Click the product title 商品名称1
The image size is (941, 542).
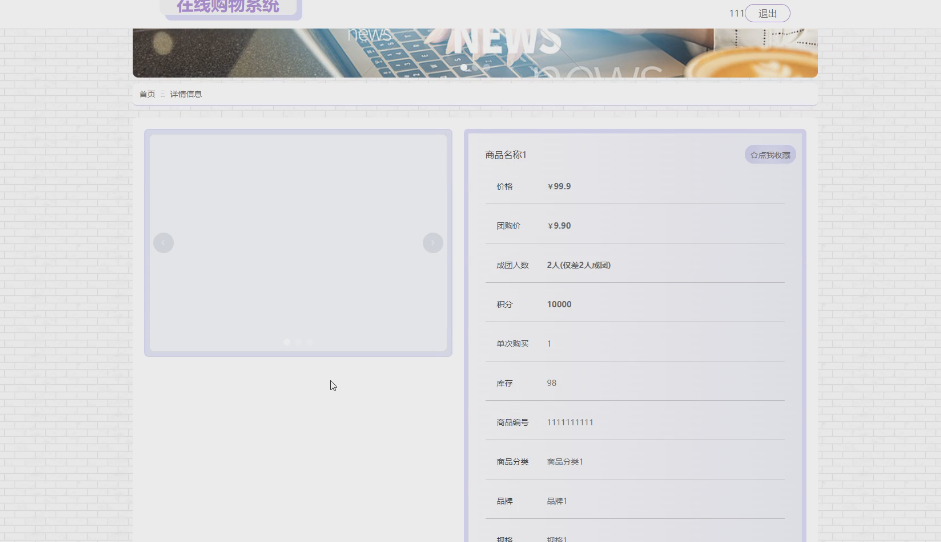point(506,155)
